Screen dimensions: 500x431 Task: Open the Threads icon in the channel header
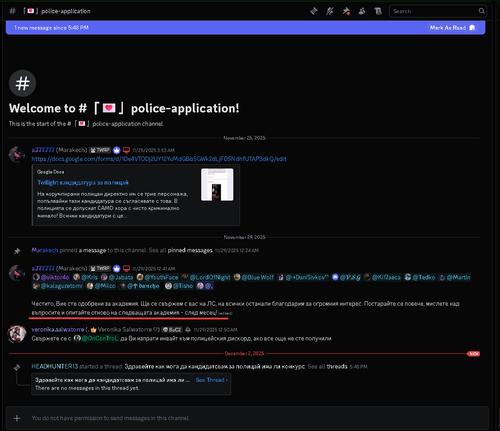pos(314,11)
